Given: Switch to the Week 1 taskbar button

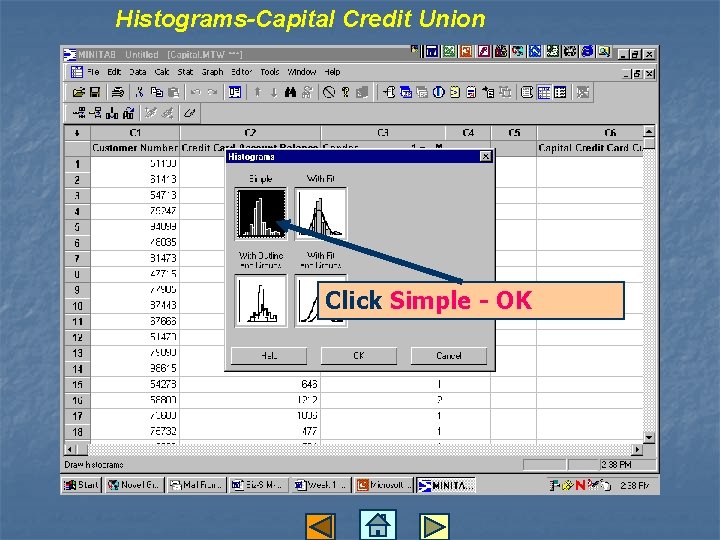Looking at the screenshot, I should pos(321,485).
